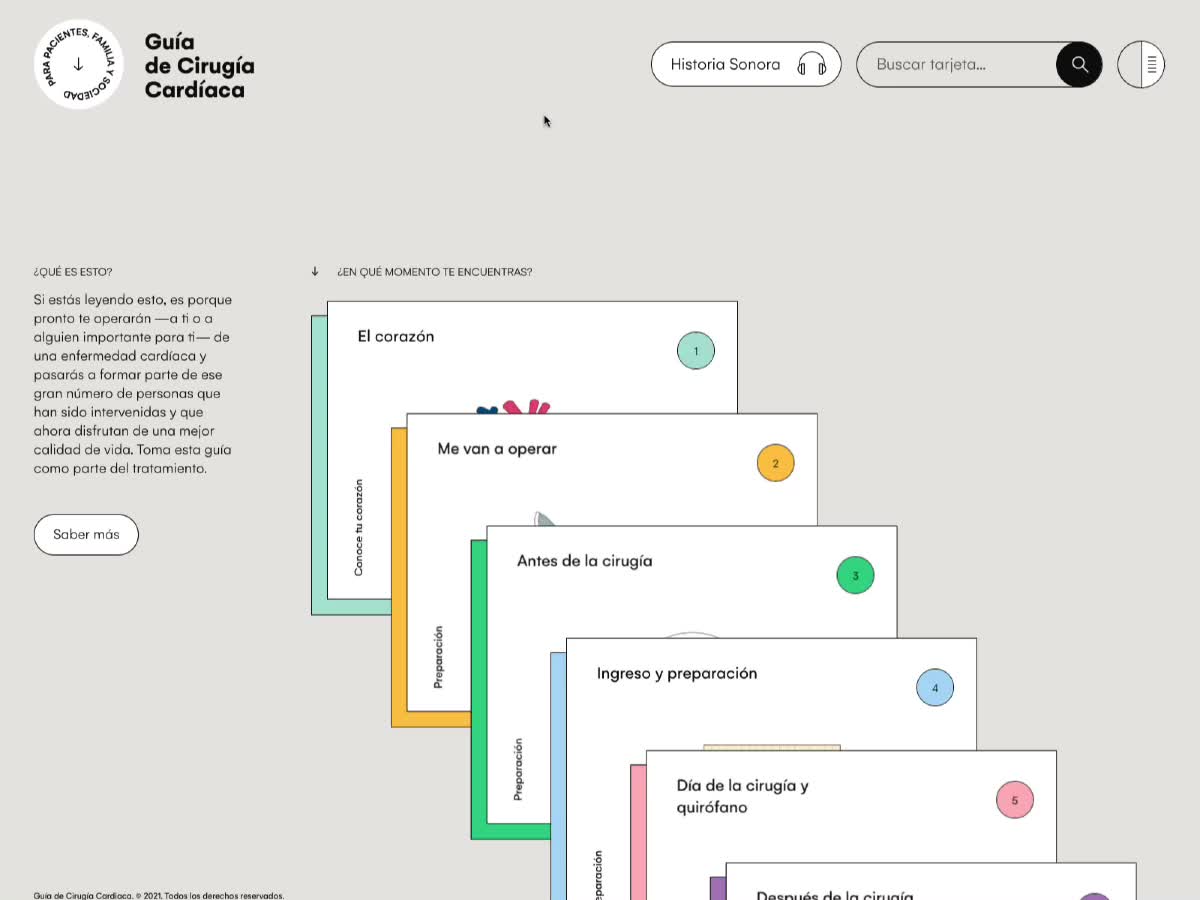1200x900 pixels.
Task: Click the yellow number 2 circle
Action: (x=776, y=463)
